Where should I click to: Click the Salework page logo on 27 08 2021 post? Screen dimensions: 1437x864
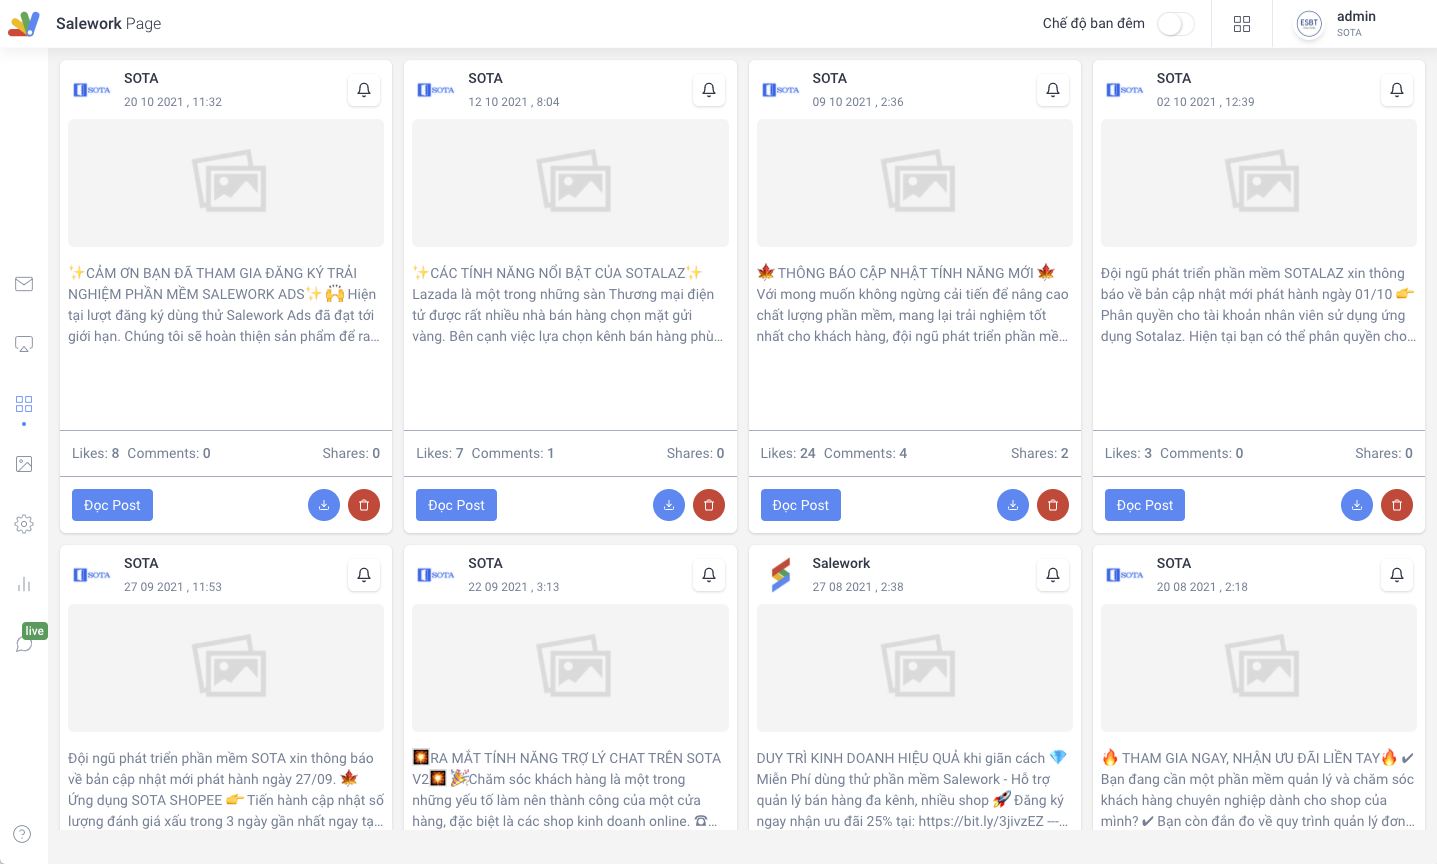pos(781,575)
